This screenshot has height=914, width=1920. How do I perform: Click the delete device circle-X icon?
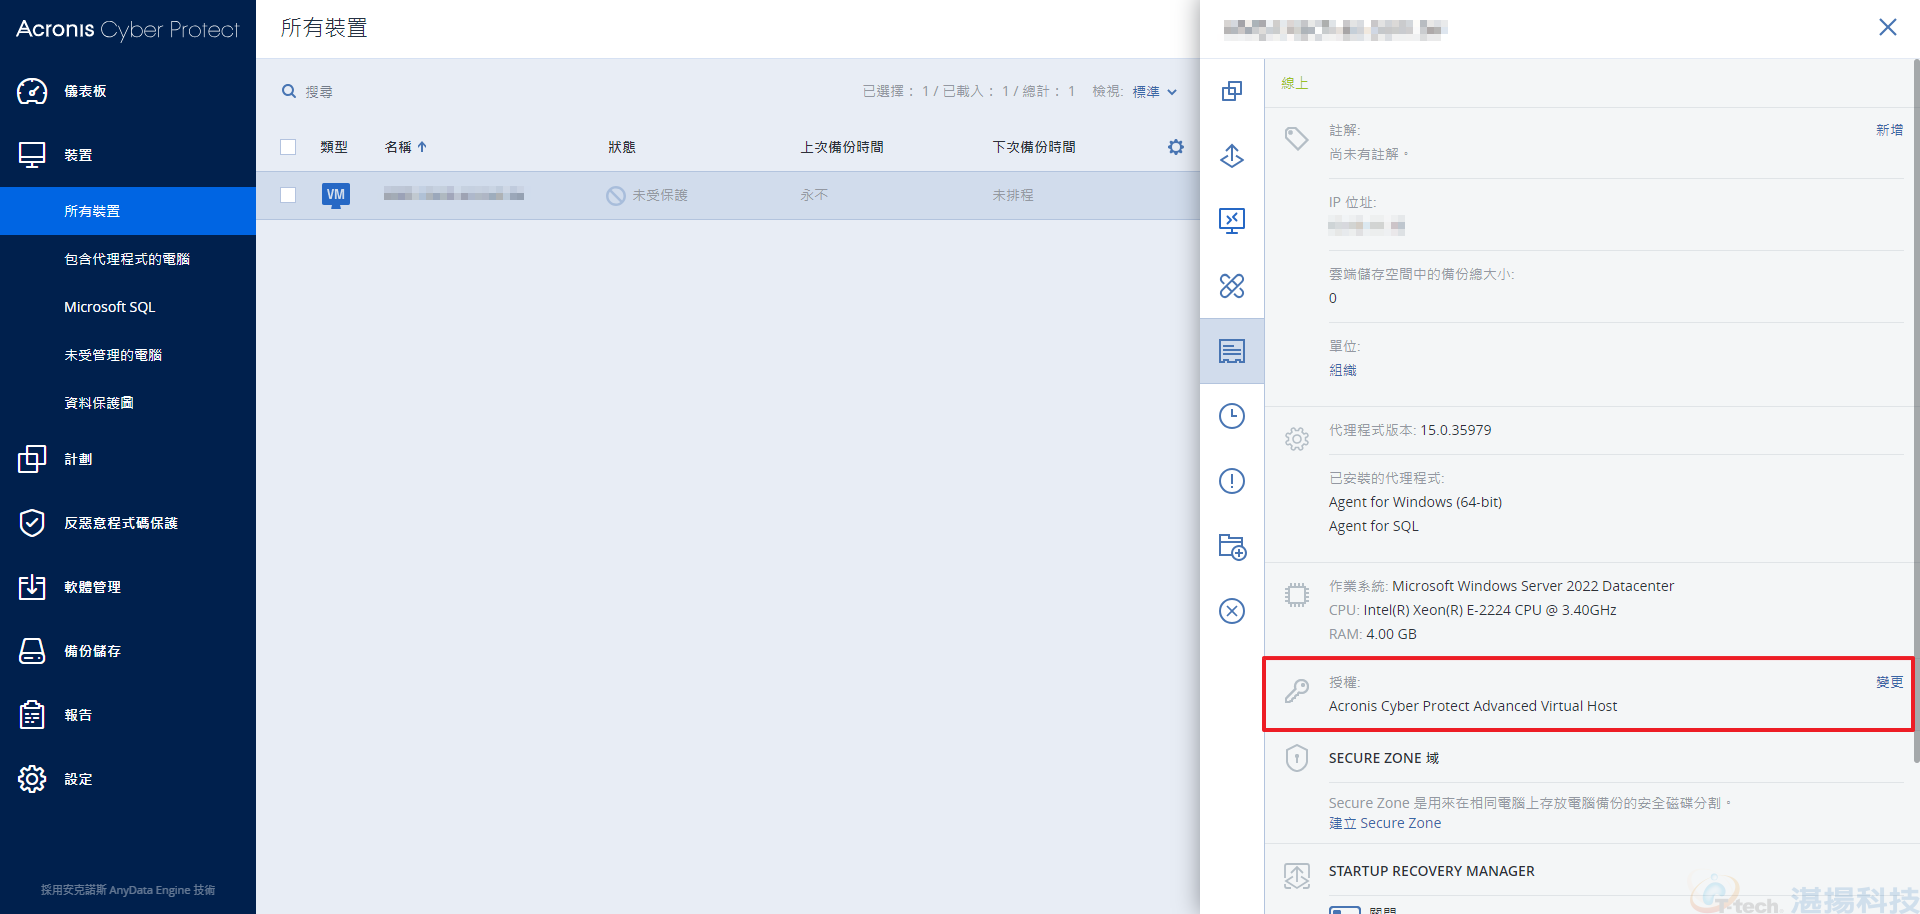point(1232,611)
